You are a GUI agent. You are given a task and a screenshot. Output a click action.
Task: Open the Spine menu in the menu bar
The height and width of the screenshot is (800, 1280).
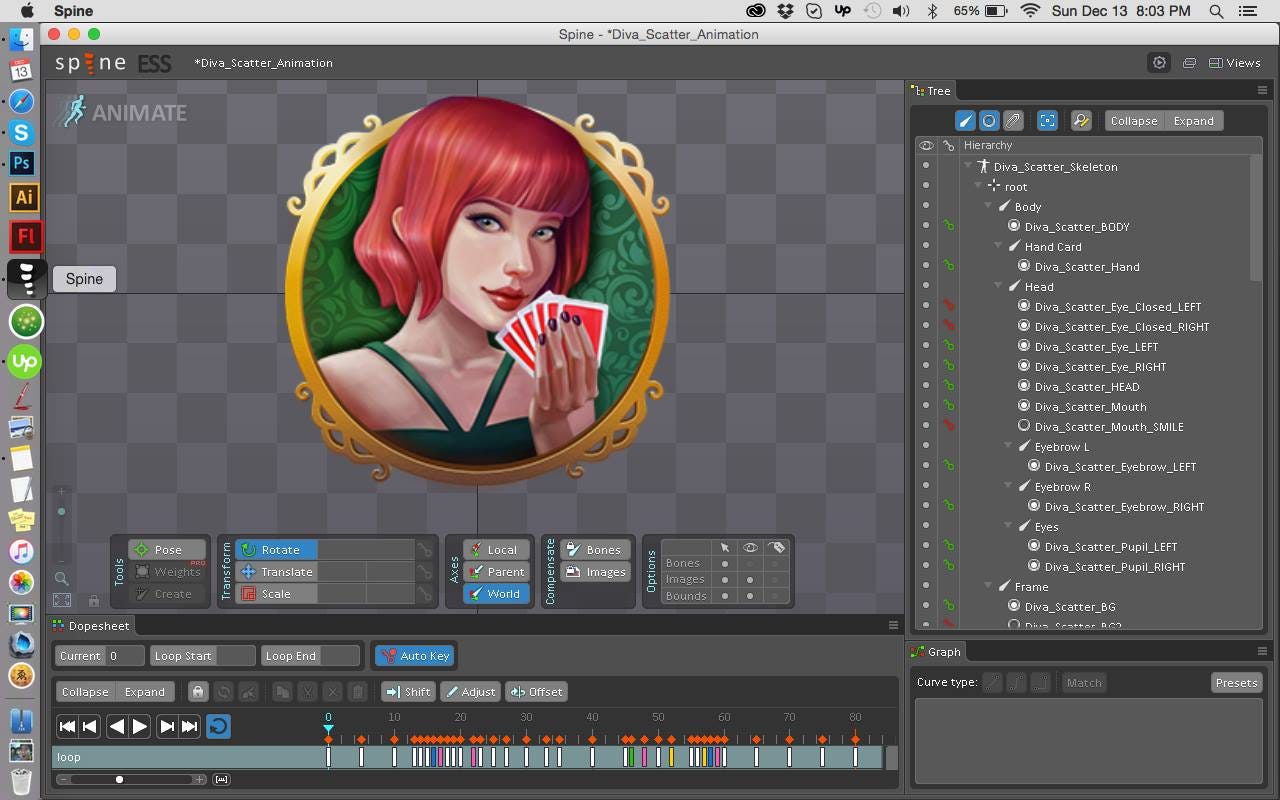point(73,11)
